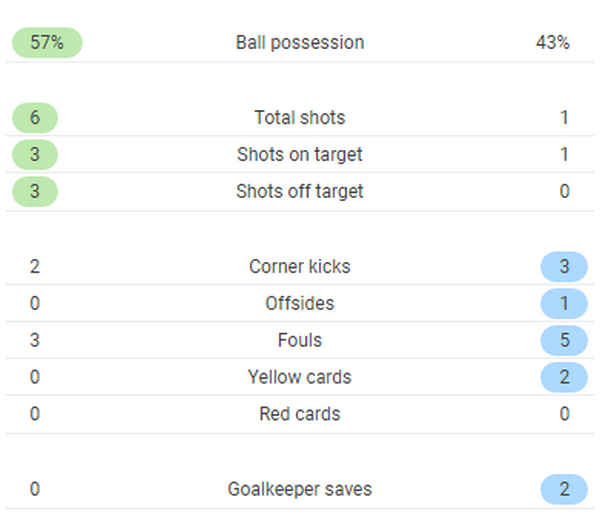Viewport: 600px width, 526px height.
Task: Select the Goalkeeper saves label
Action: click(x=300, y=490)
